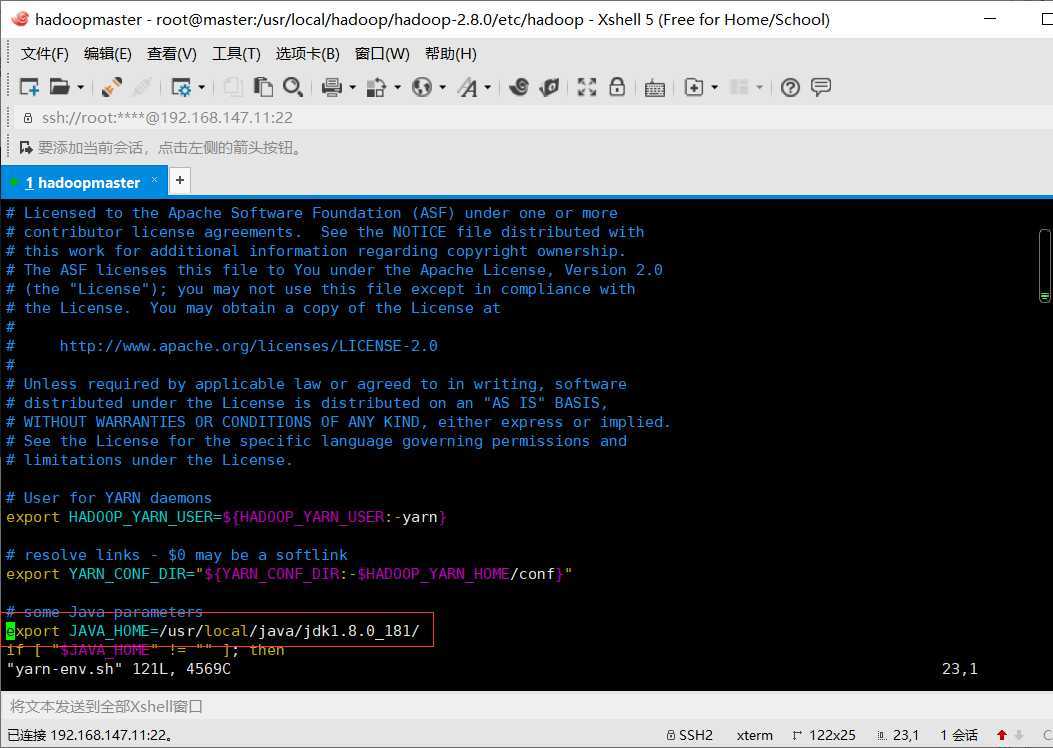
Task: Expand the file transfer dropdown arrow
Action: pyautogui.click(x=398, y=87)
